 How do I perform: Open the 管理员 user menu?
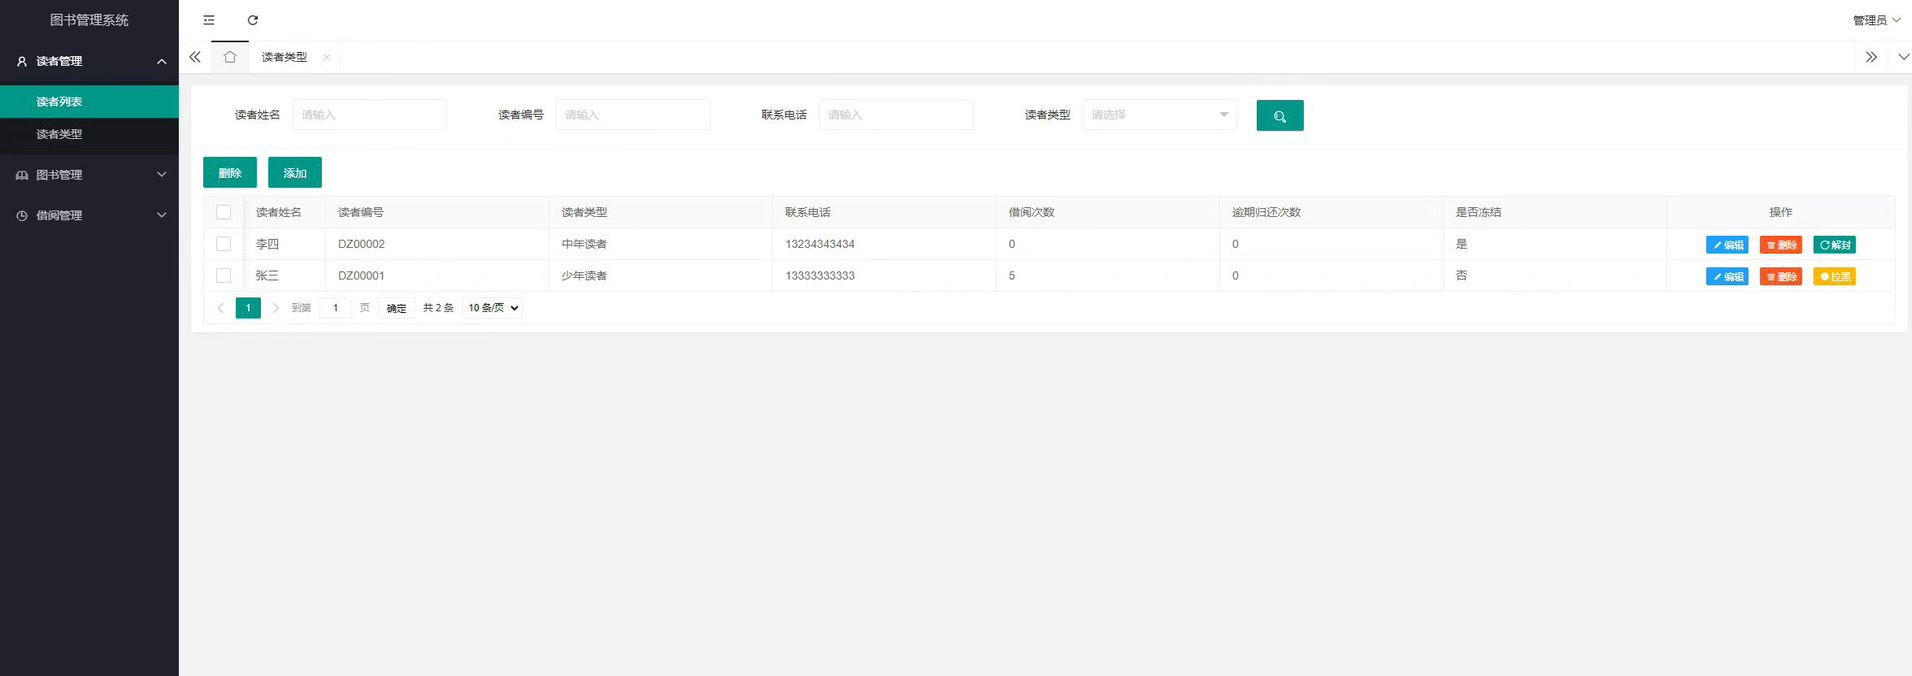(x=1876, y=20)
